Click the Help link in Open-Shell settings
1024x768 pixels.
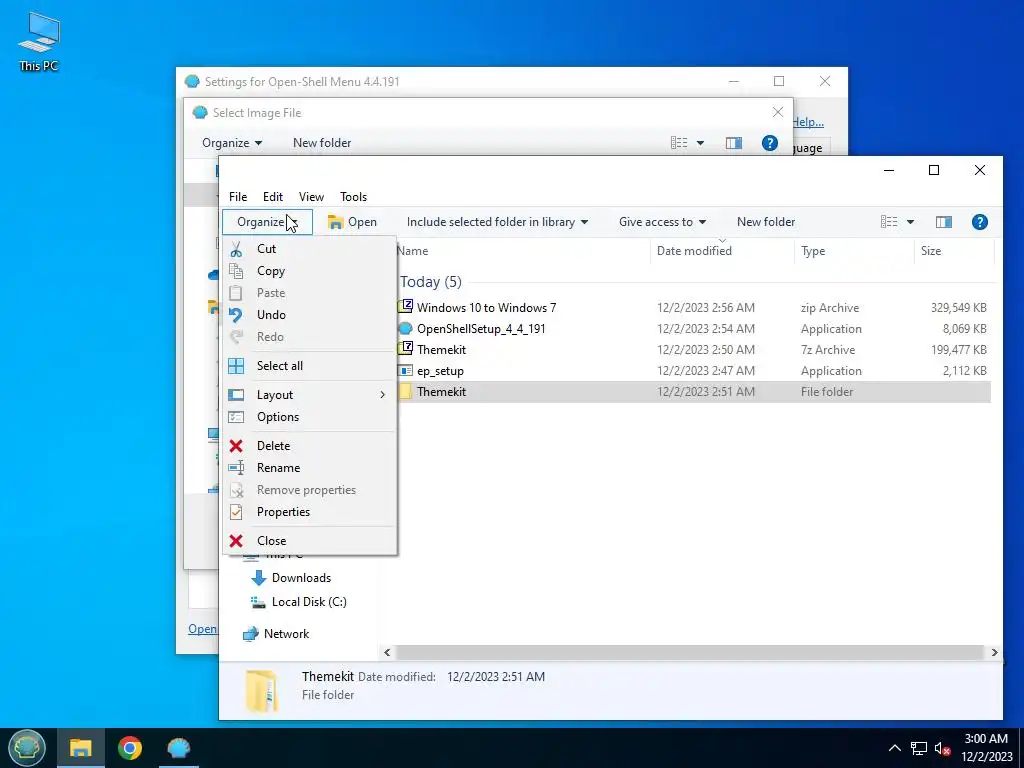(808, 122)
